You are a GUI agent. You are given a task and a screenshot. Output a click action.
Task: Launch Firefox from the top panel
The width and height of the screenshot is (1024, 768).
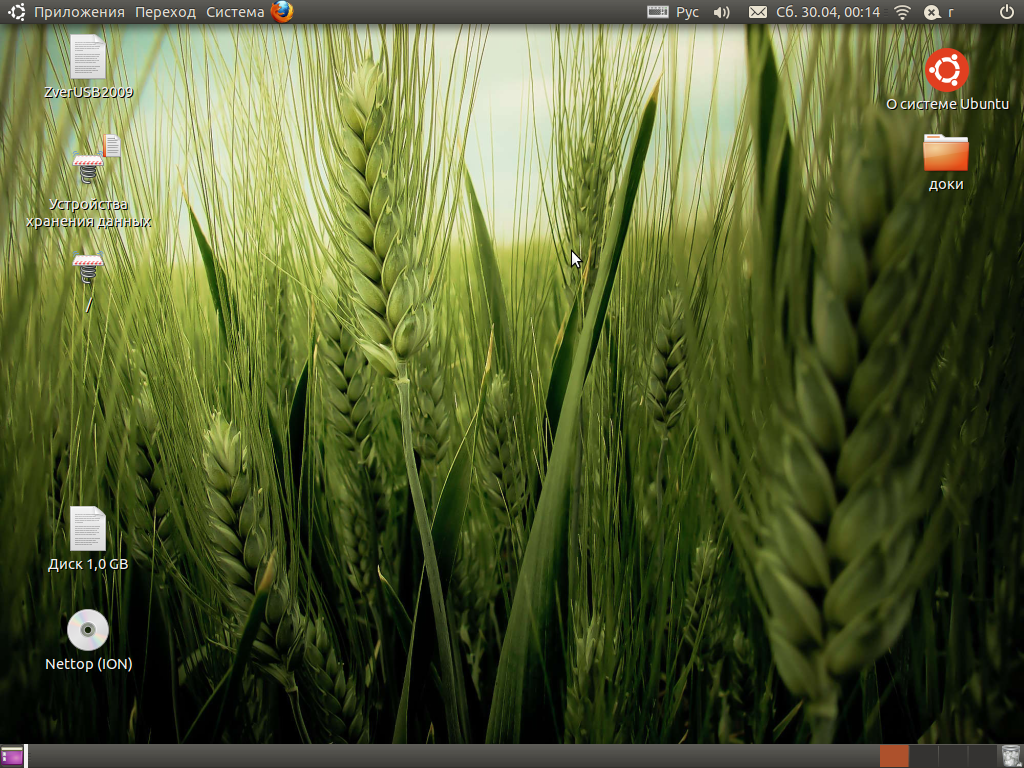[x=282, y=12]
